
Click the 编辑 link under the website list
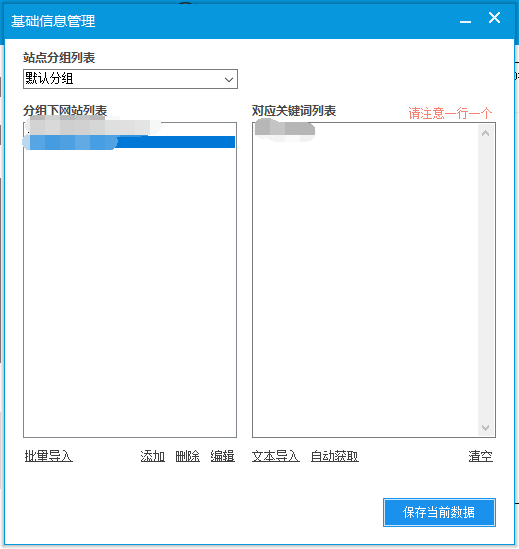point(222,456)
